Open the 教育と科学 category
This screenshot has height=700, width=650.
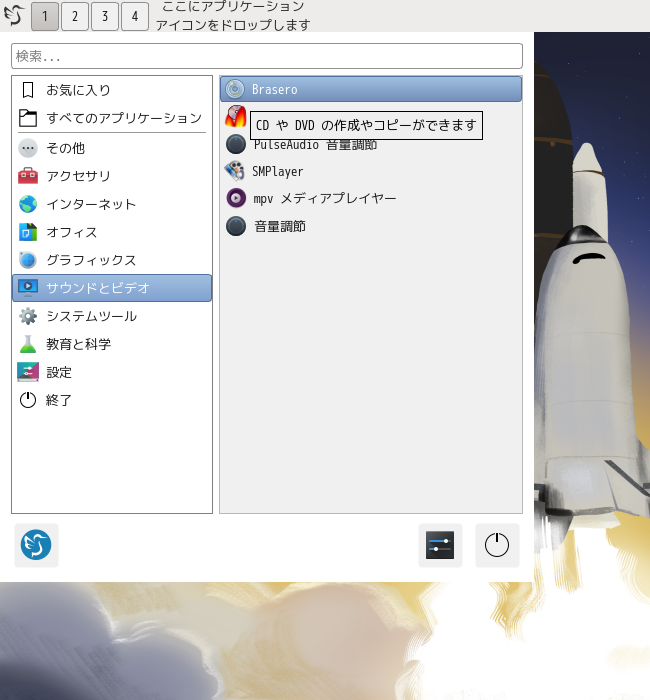pos(112,344)
